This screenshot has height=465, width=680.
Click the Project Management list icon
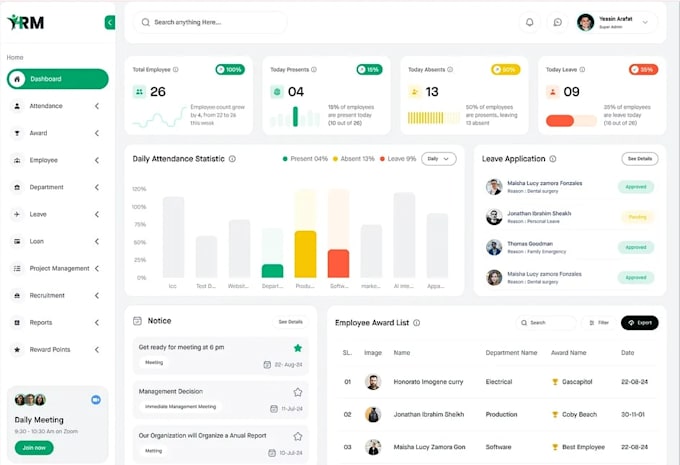click(x=17, y=269)
